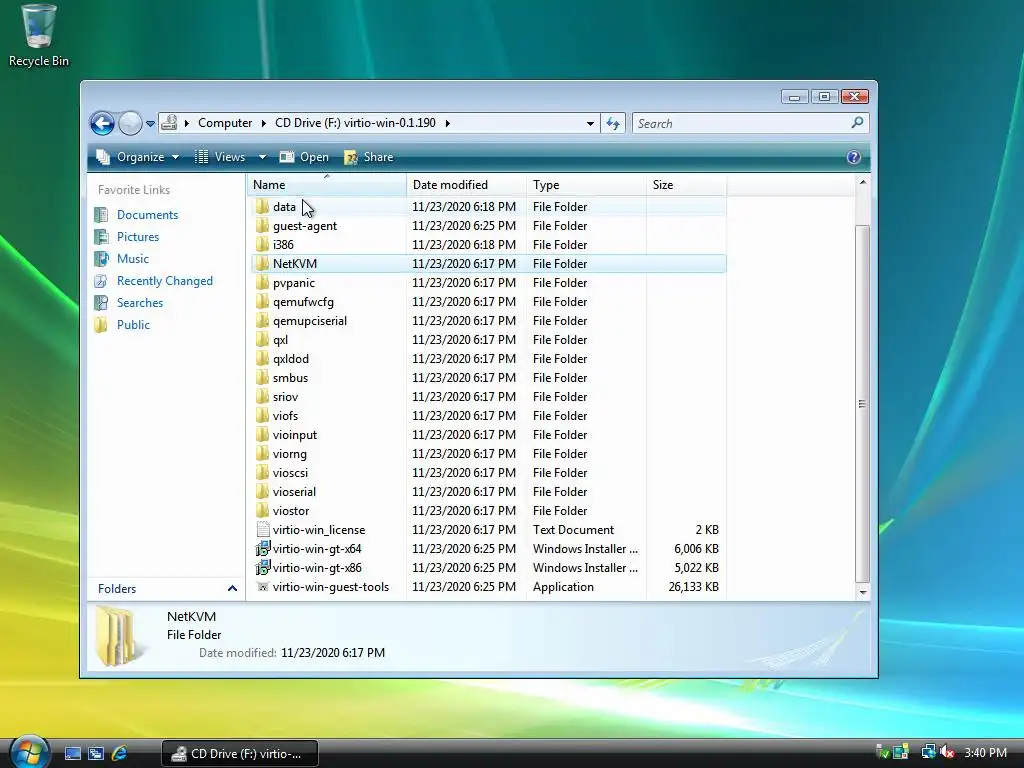Viewport: 1024px width, 768px height.
Task: Click the vertical scrollbar thumb
Action: click(x=863, y=403)
